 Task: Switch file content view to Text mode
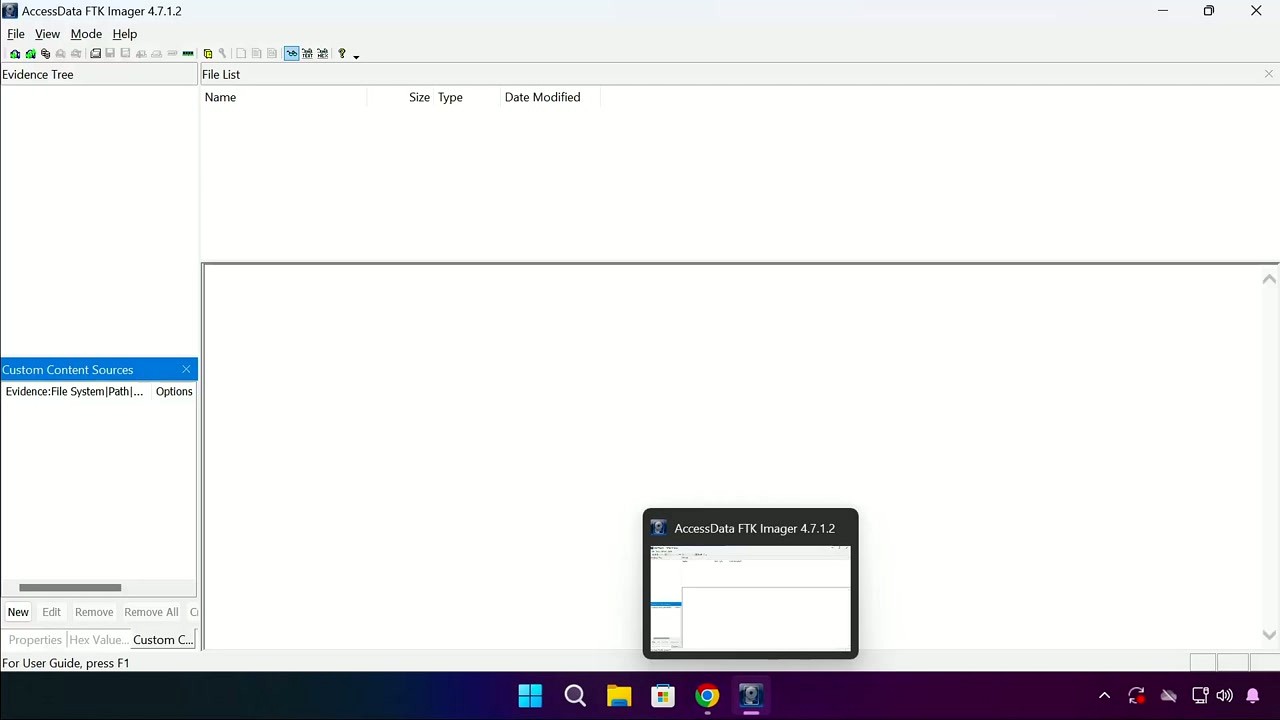tap(307, 53)
